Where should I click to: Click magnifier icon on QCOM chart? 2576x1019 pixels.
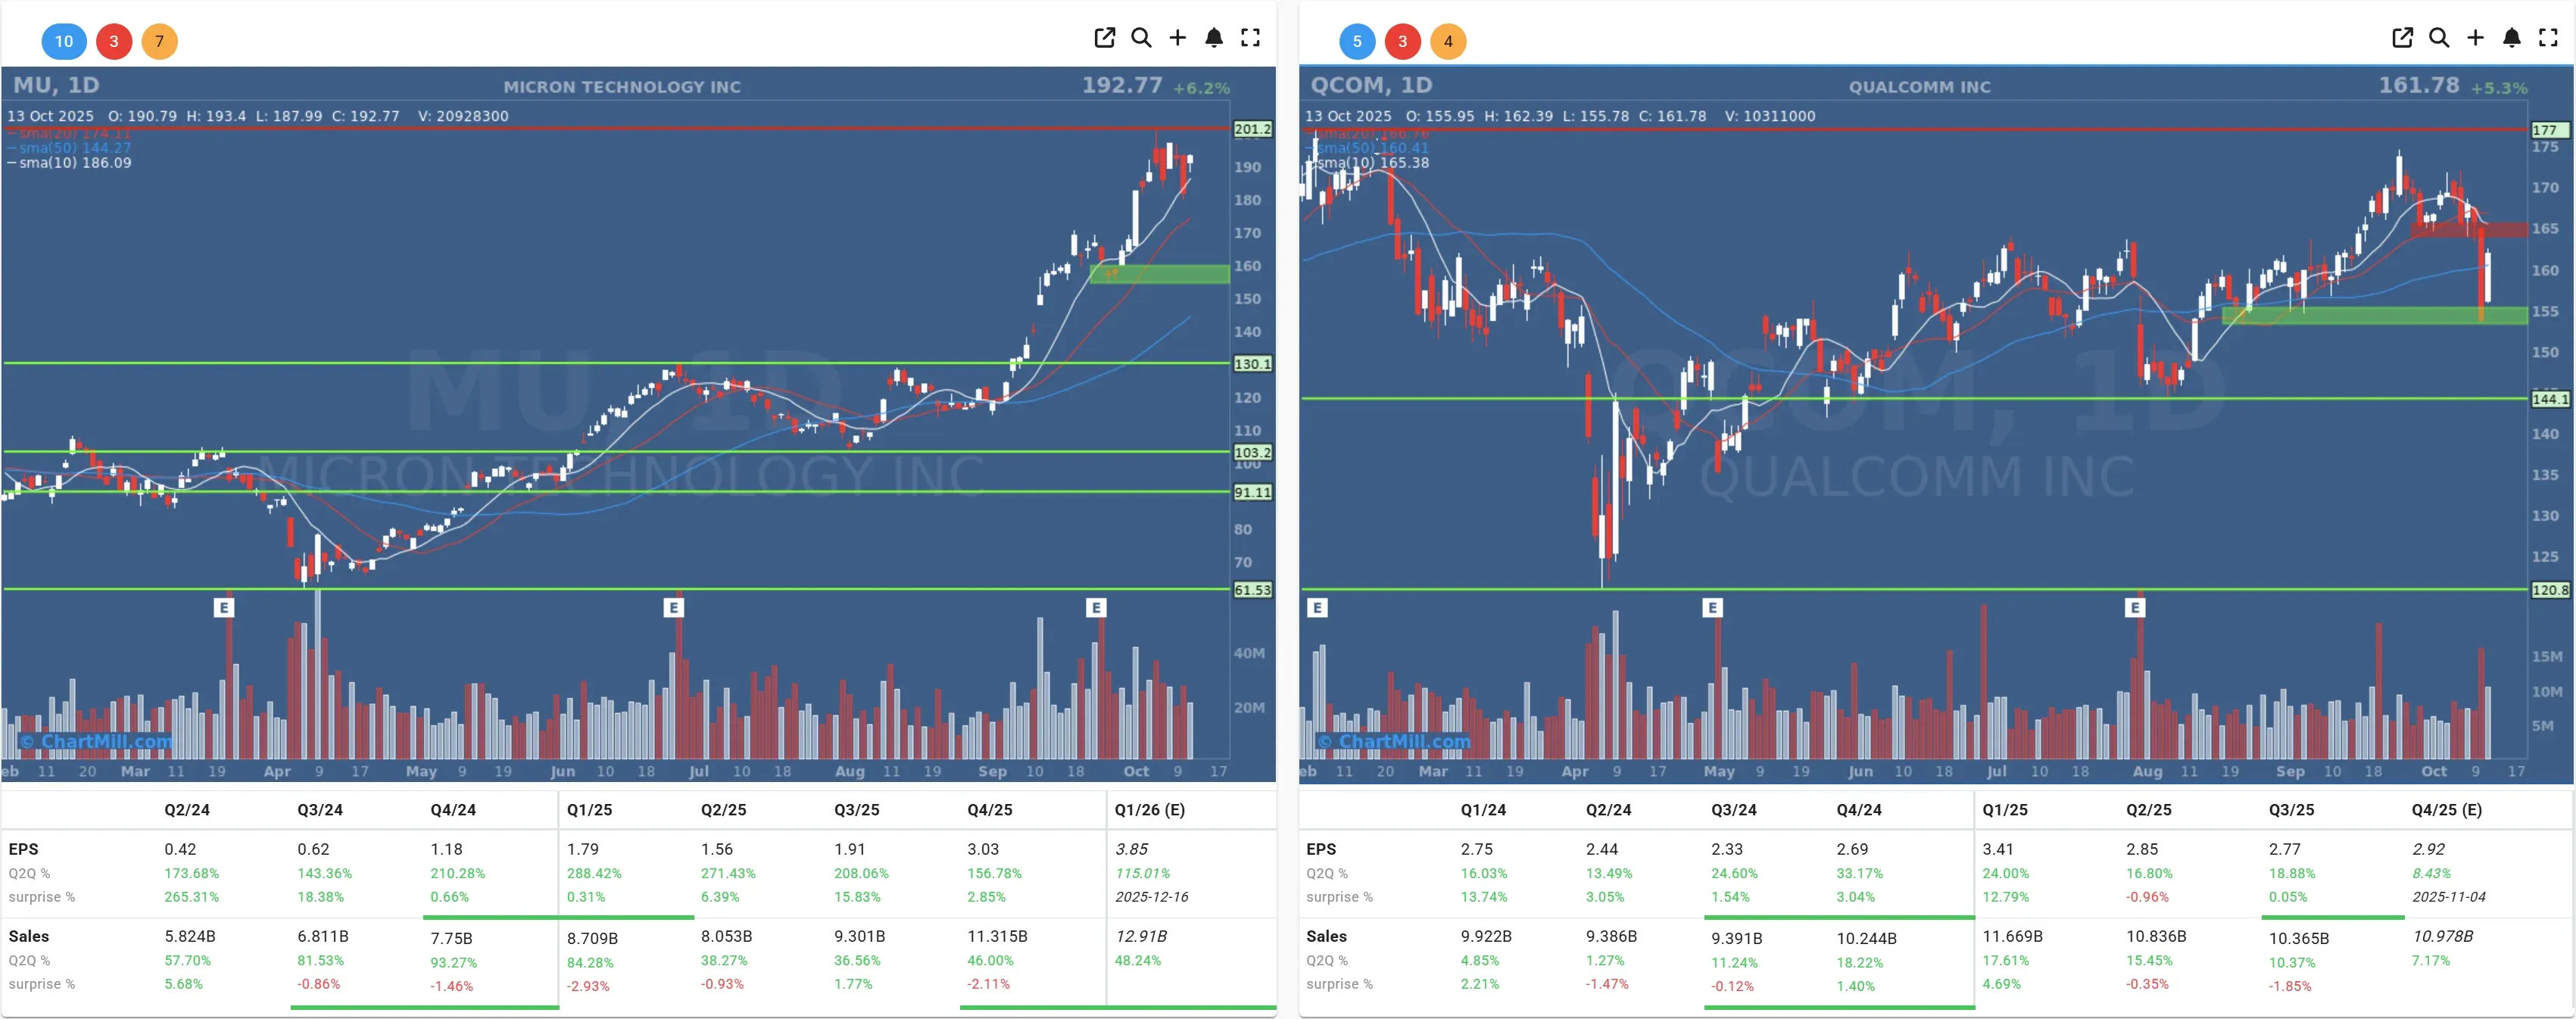(2439, 38)
